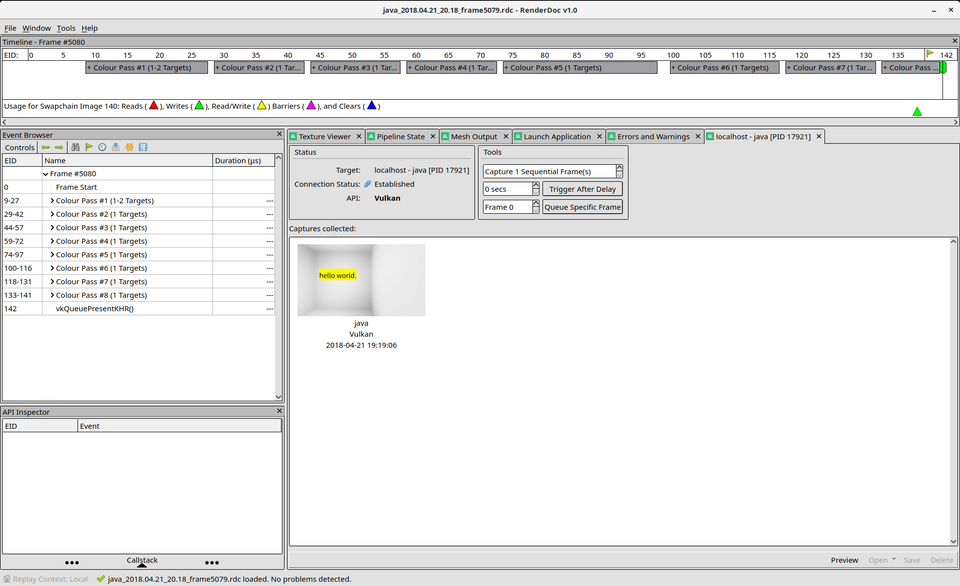Select the Frame Start event row
The image size is (960, 586).
tap(138, 187)
